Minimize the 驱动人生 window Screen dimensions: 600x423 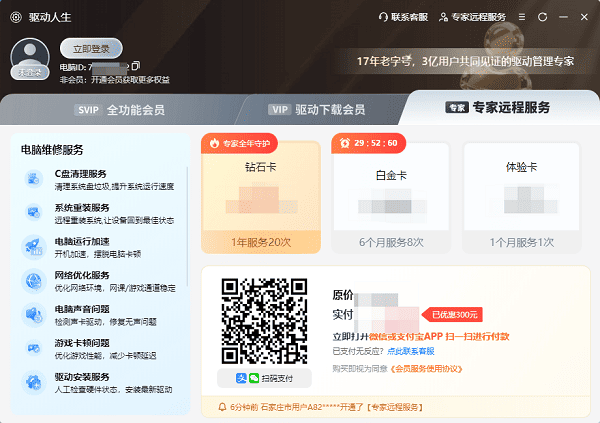click(563, 17)
